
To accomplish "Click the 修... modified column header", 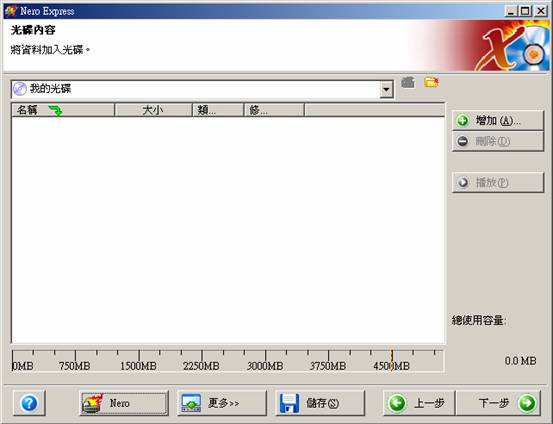I will [274, 110].
